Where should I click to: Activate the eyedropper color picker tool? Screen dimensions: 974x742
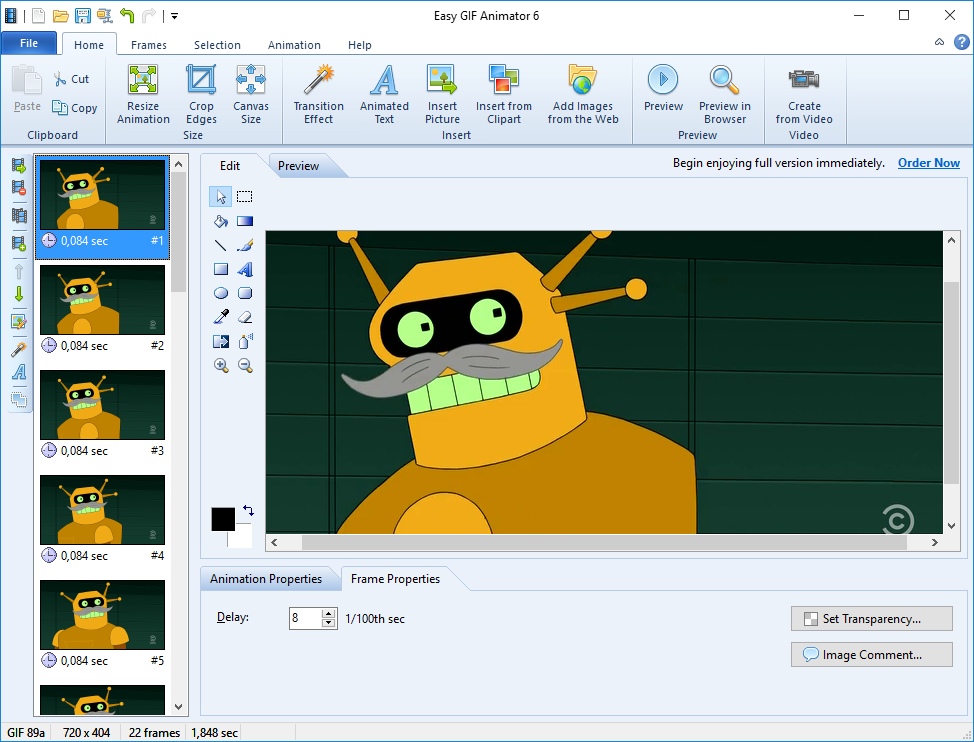(x=221, y=317)
